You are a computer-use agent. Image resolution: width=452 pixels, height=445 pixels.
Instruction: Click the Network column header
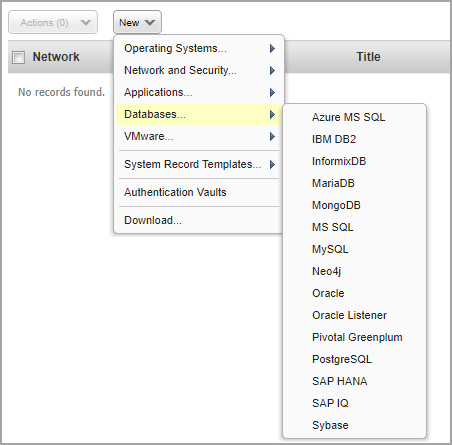coord(56,57)
